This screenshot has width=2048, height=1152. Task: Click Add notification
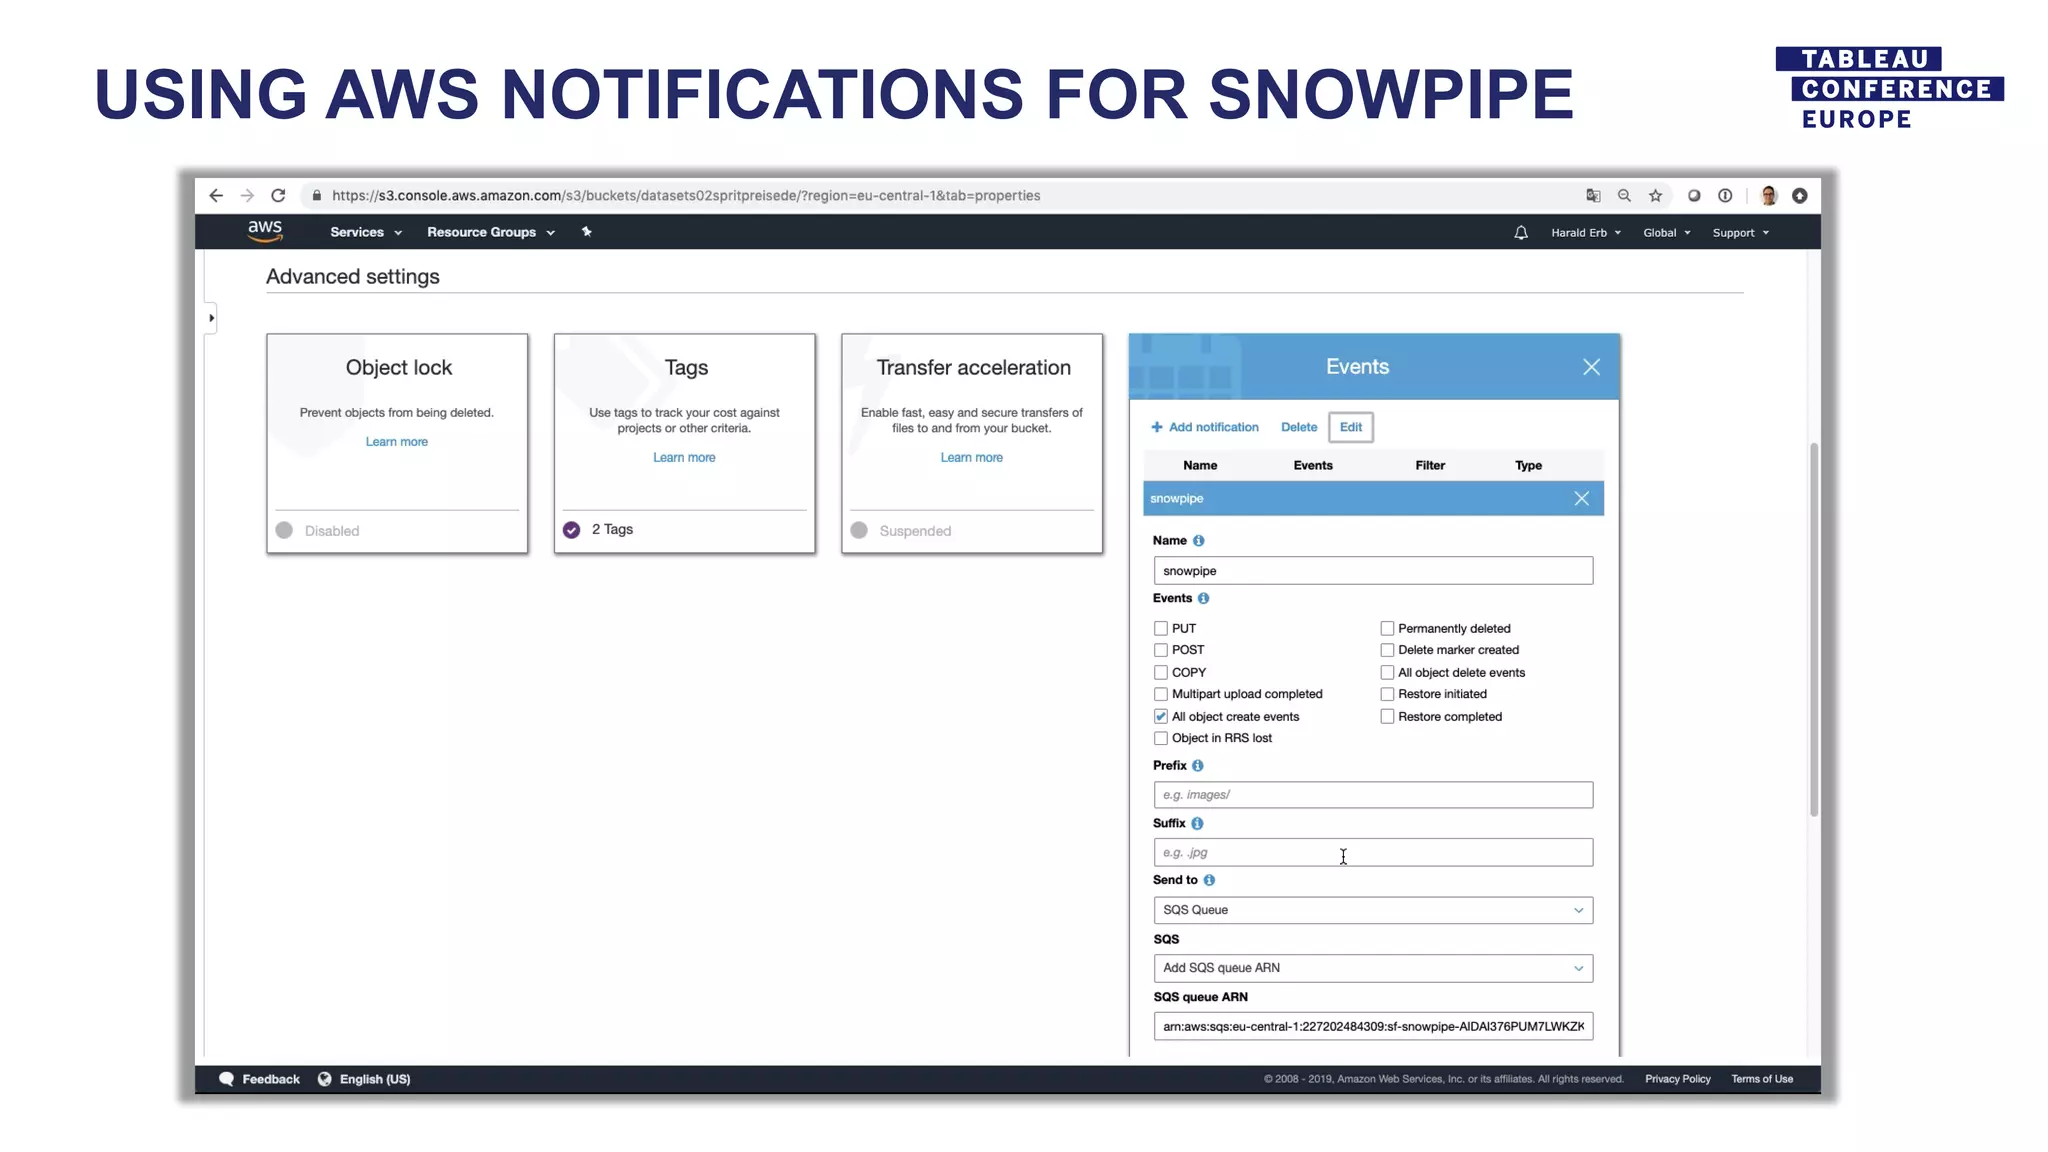[x=1205, y=427]
